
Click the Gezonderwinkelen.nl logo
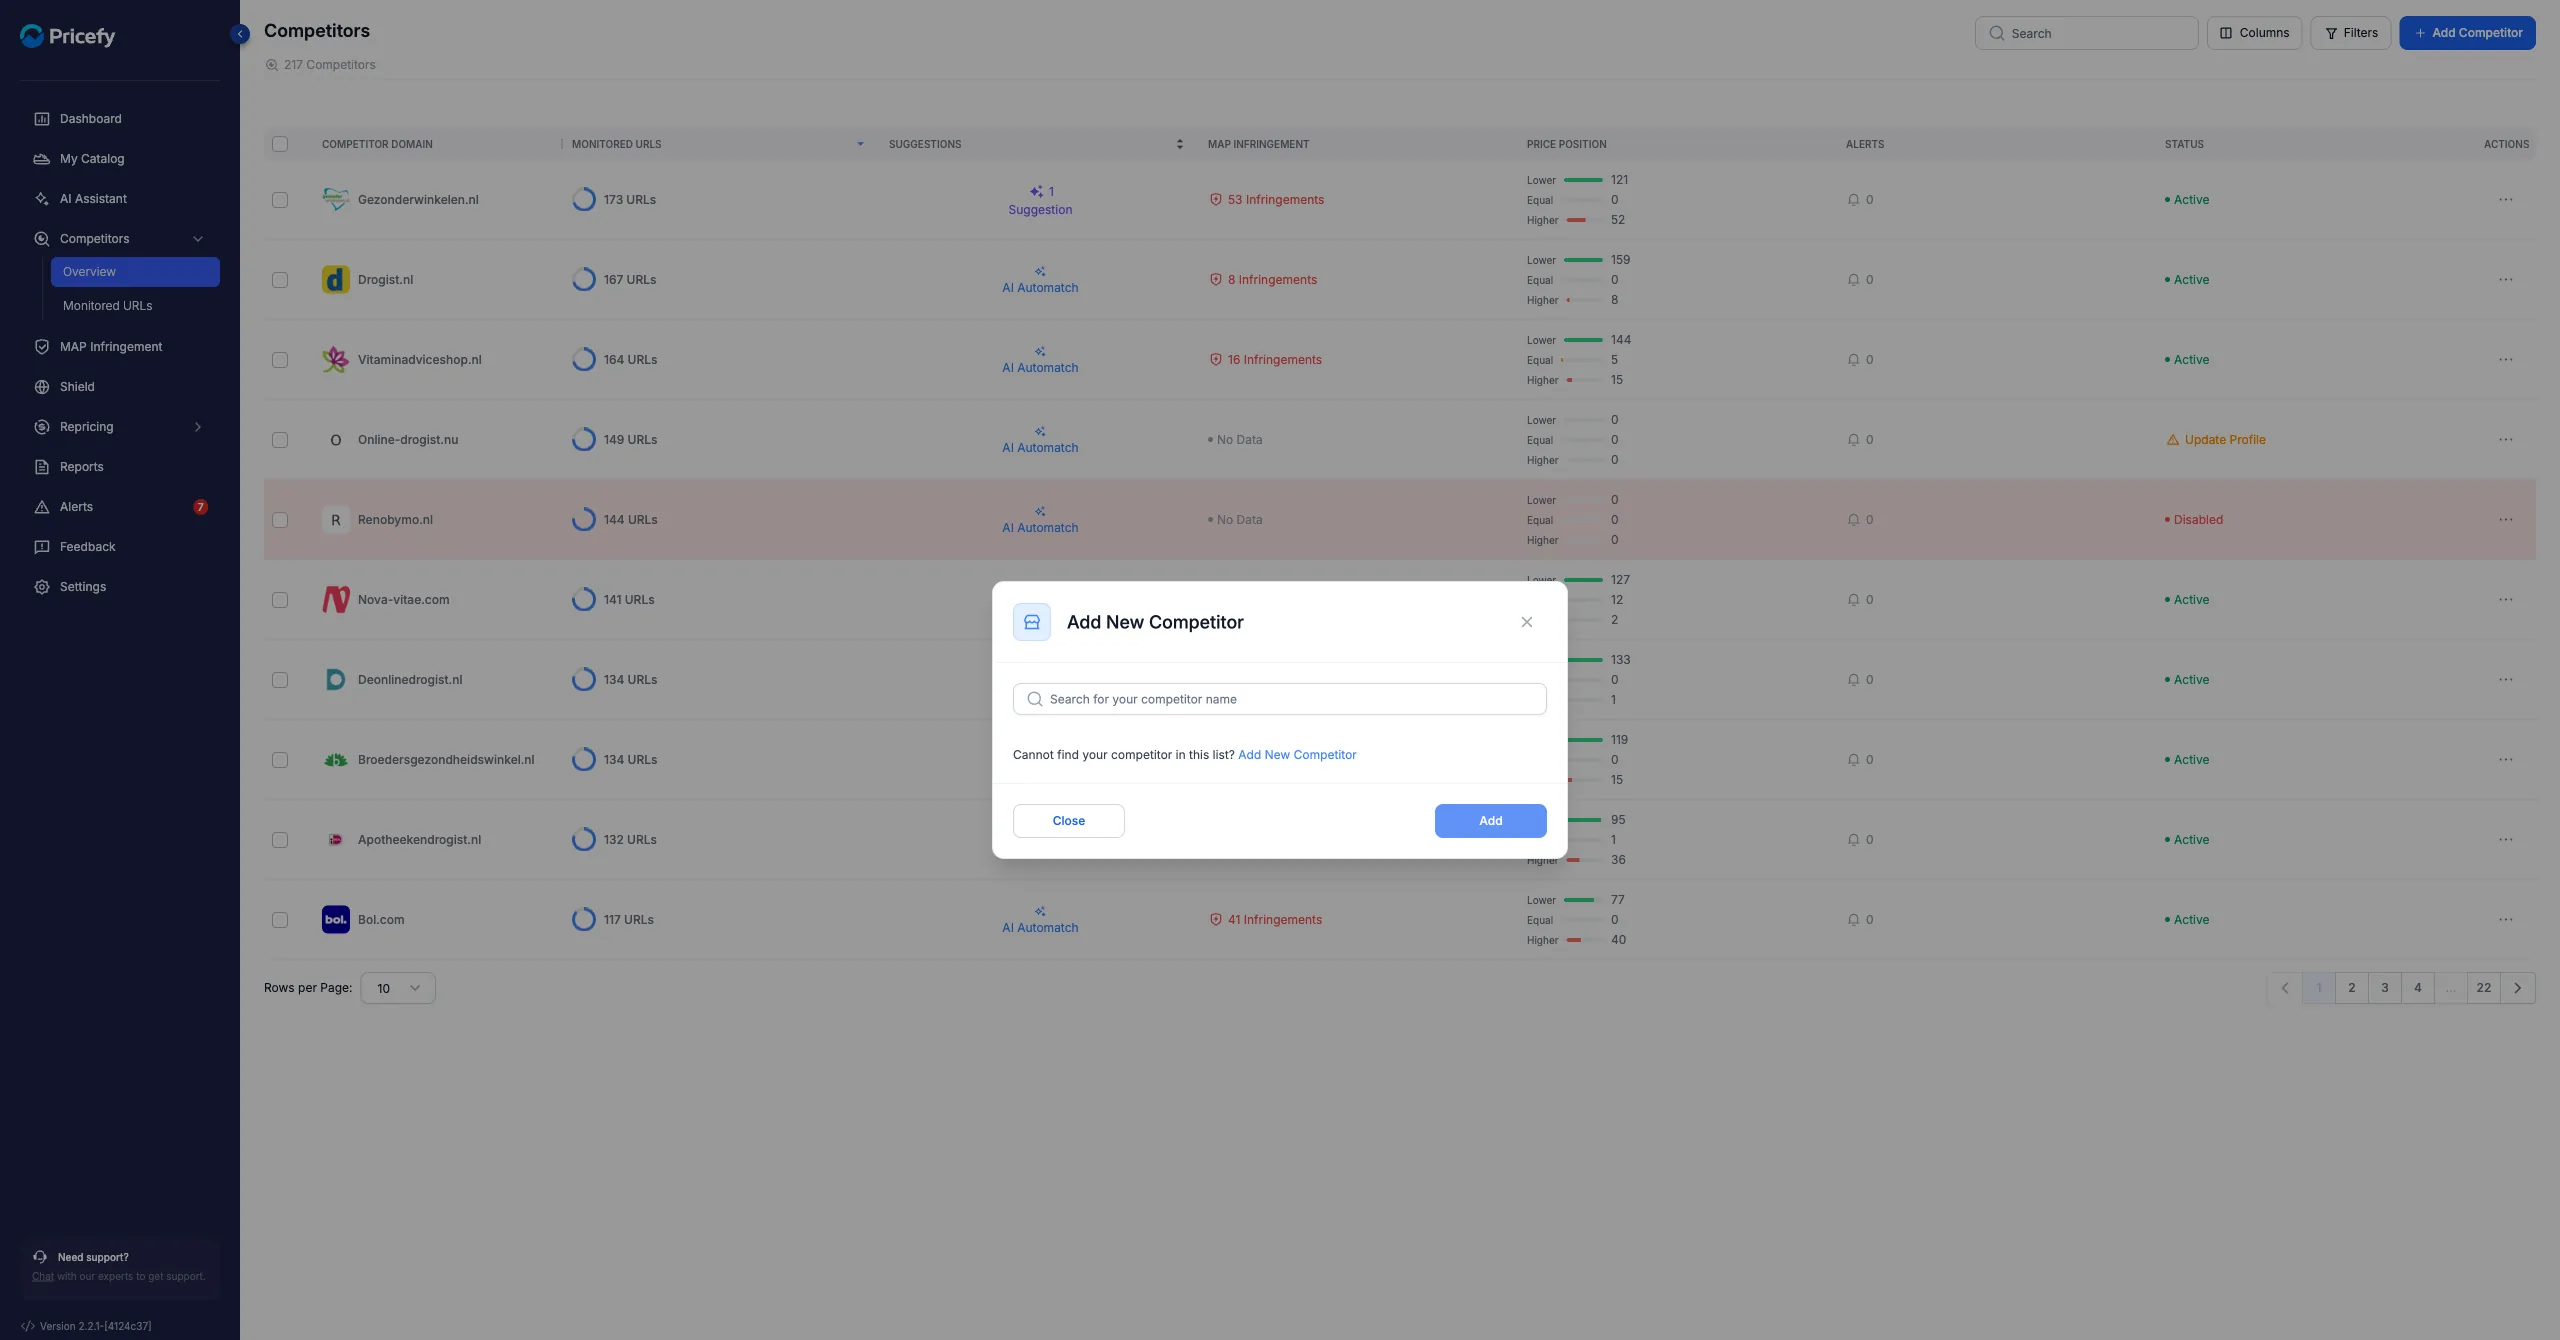click(336, 200)
